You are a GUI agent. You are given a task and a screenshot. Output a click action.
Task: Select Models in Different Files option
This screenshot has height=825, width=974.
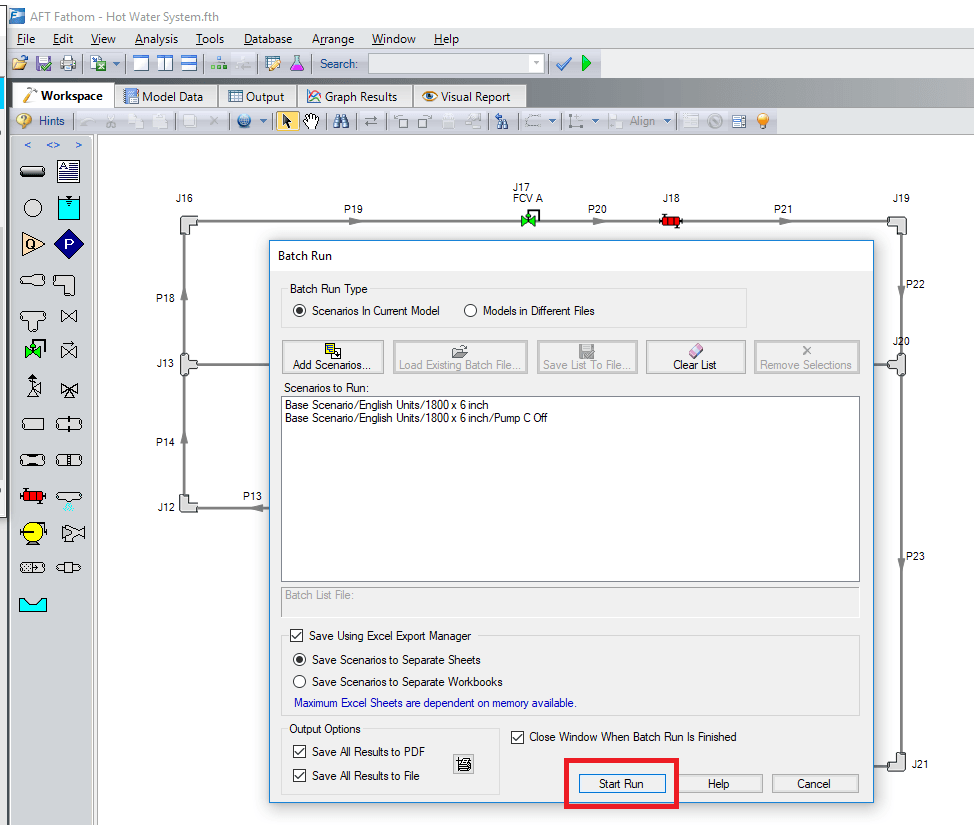(529, 311)
